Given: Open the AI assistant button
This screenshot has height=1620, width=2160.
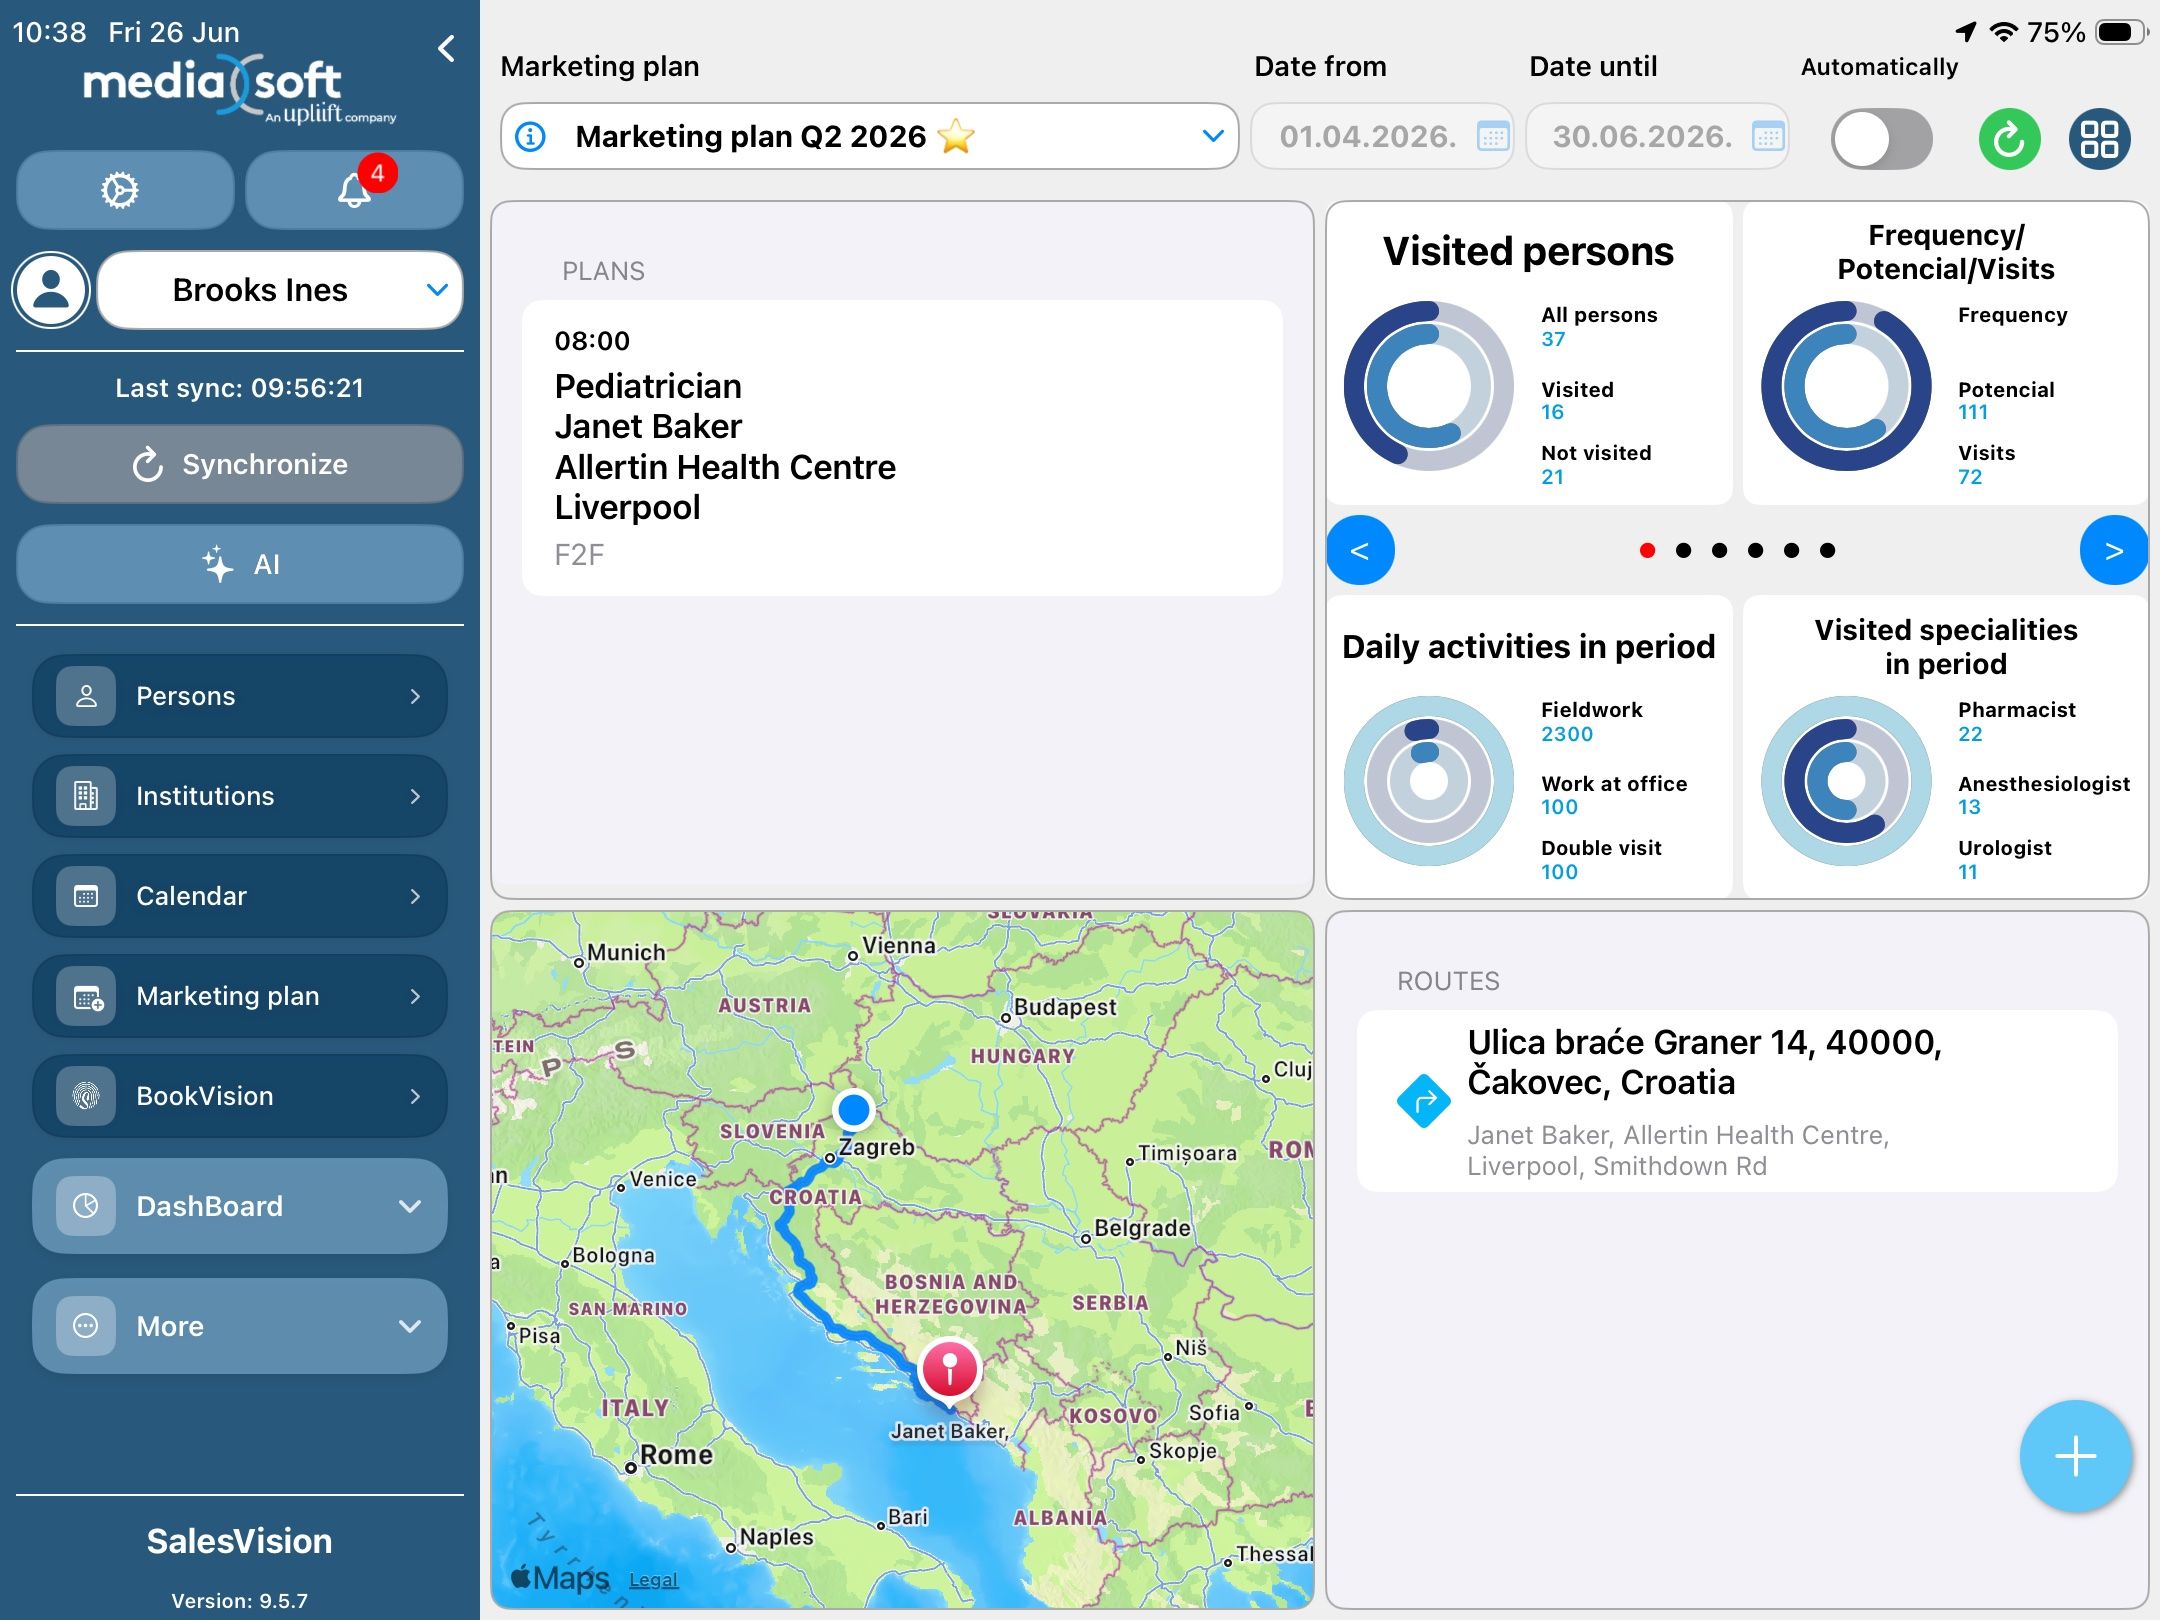Looking at the screenshot, I should click(240, 564).
